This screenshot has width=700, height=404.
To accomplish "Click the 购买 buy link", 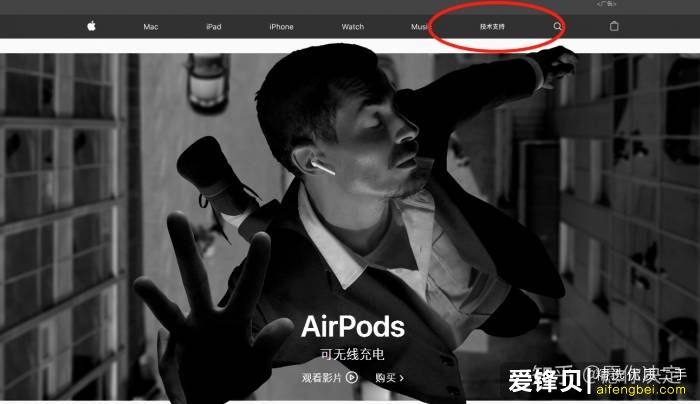I will tap(389, 378).
